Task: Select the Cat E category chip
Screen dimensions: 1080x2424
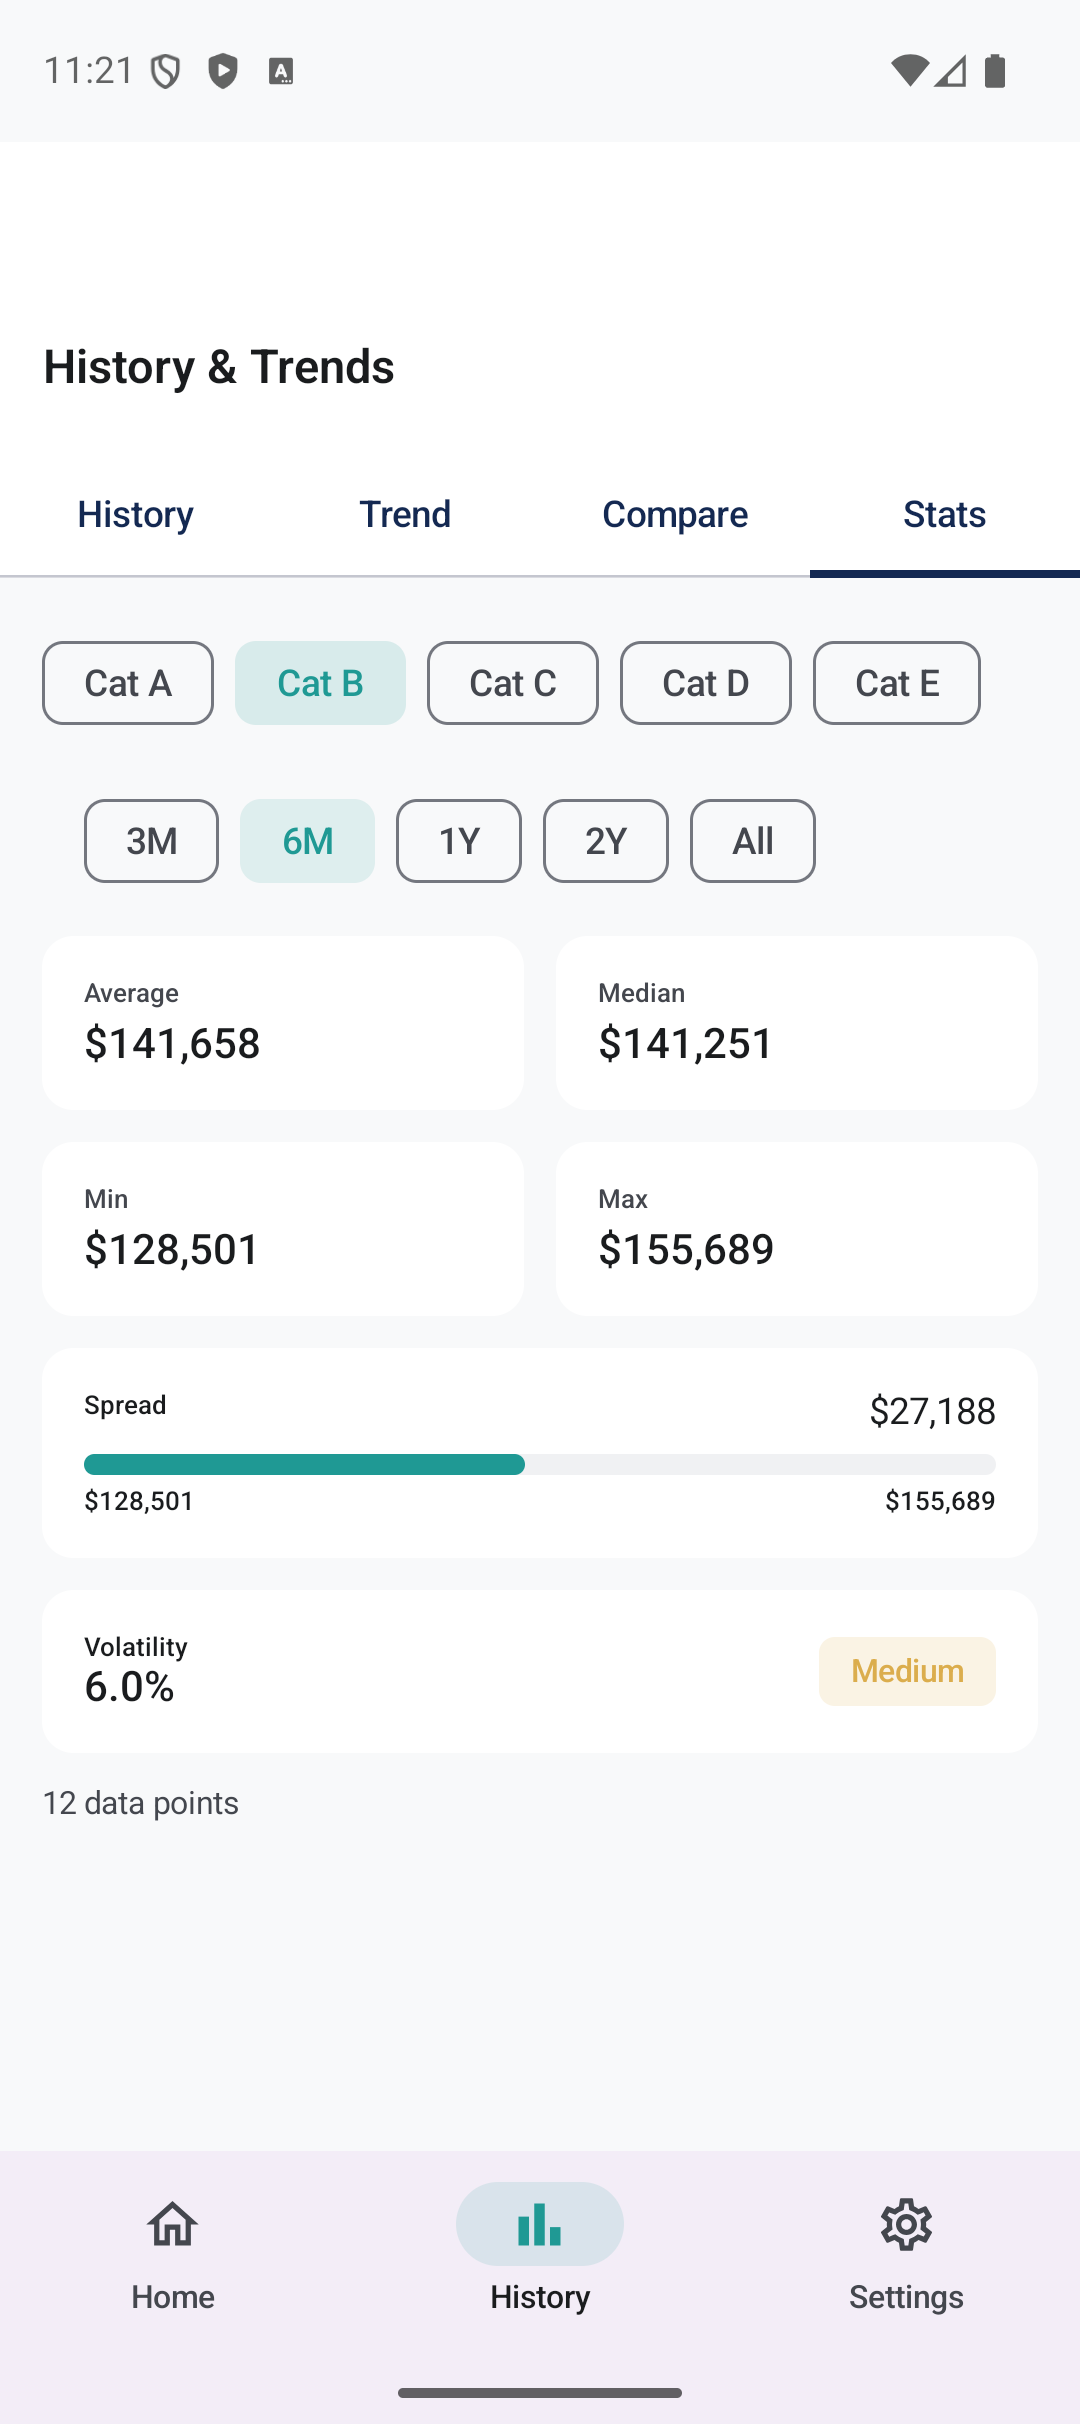Action: point(897,683)
